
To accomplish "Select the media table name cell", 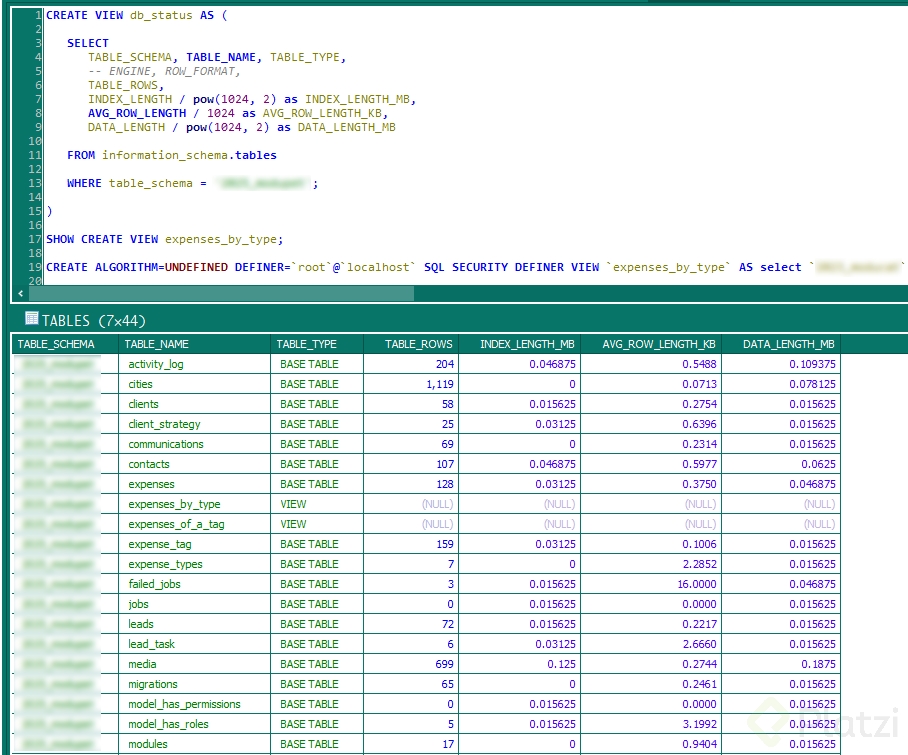I will pyautogui.click(x=194, y=664).
